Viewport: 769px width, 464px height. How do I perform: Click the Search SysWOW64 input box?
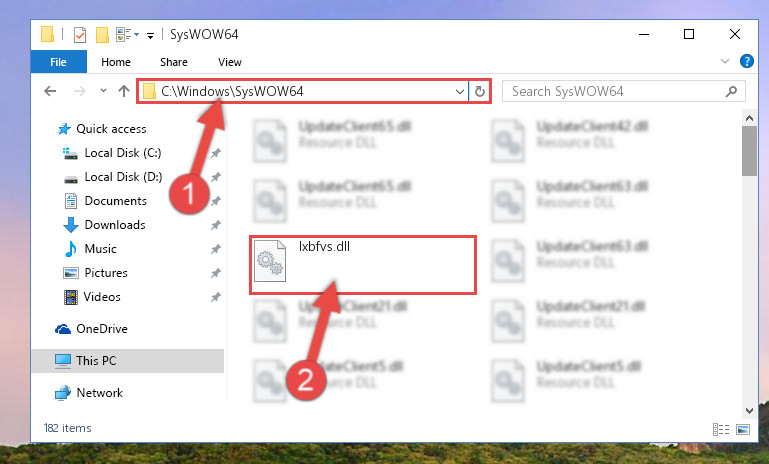coord(614,91)
